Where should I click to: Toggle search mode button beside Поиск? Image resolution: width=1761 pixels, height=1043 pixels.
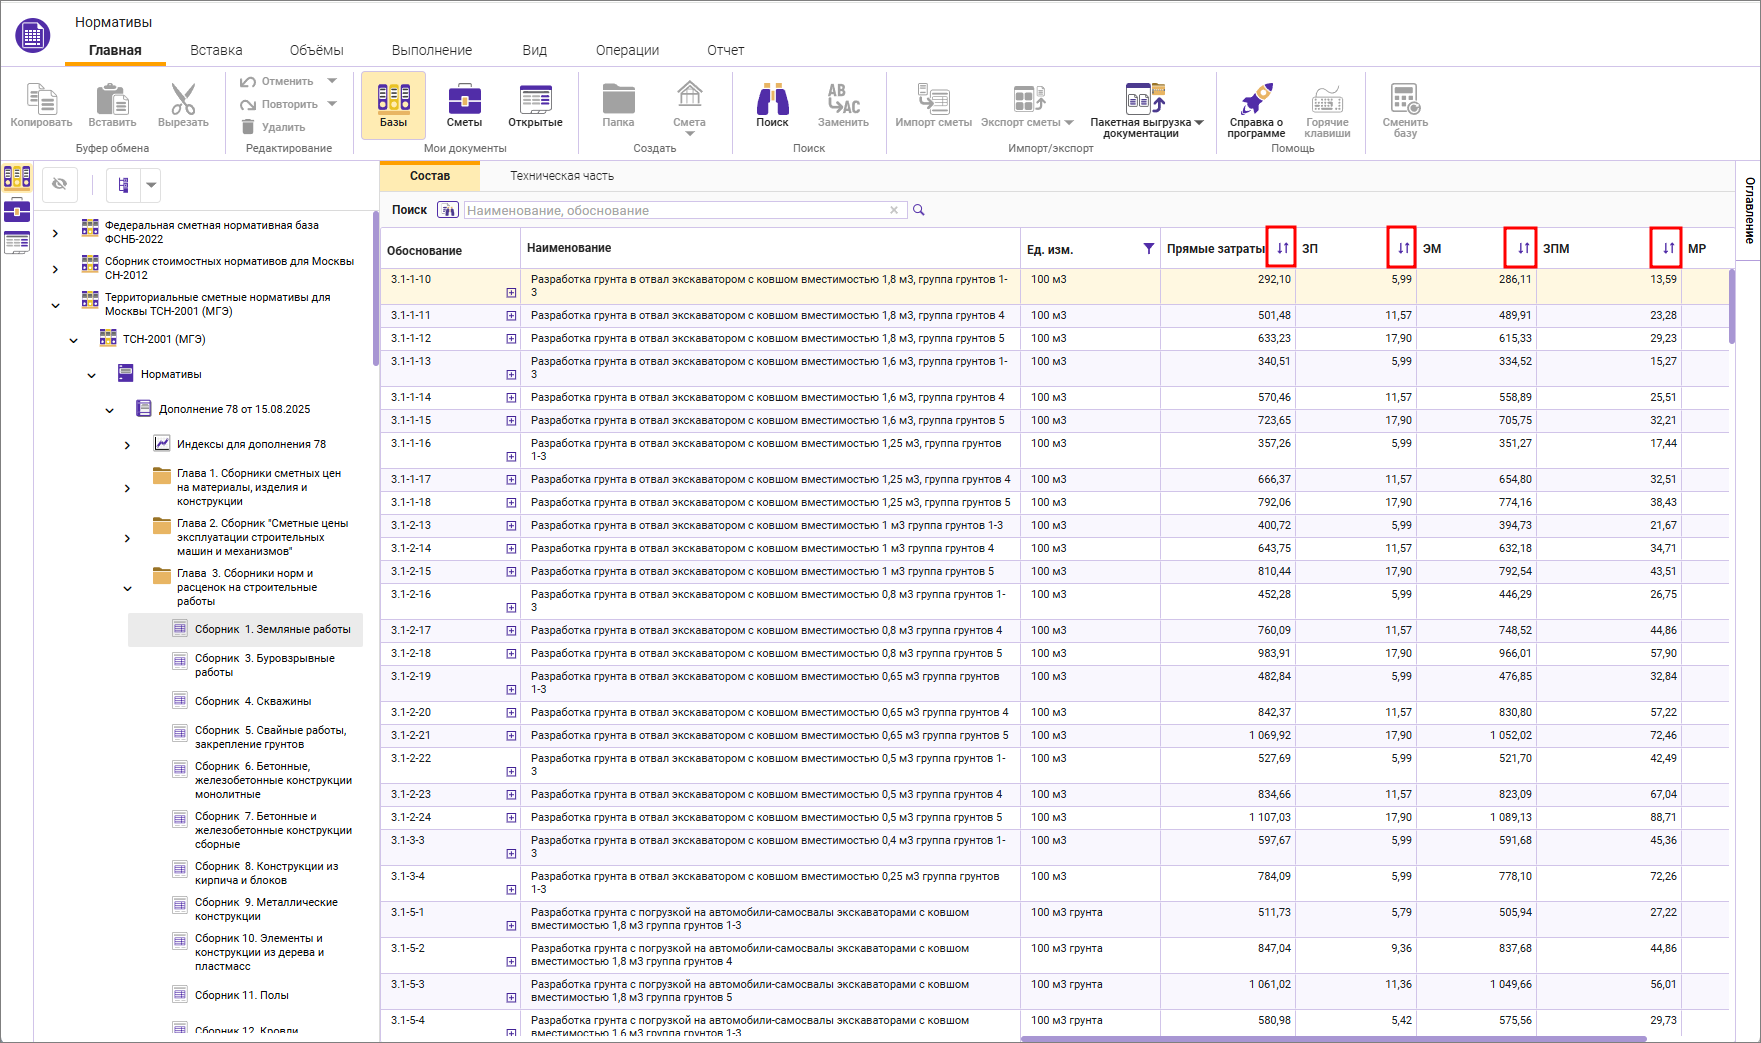click(448, 210)
